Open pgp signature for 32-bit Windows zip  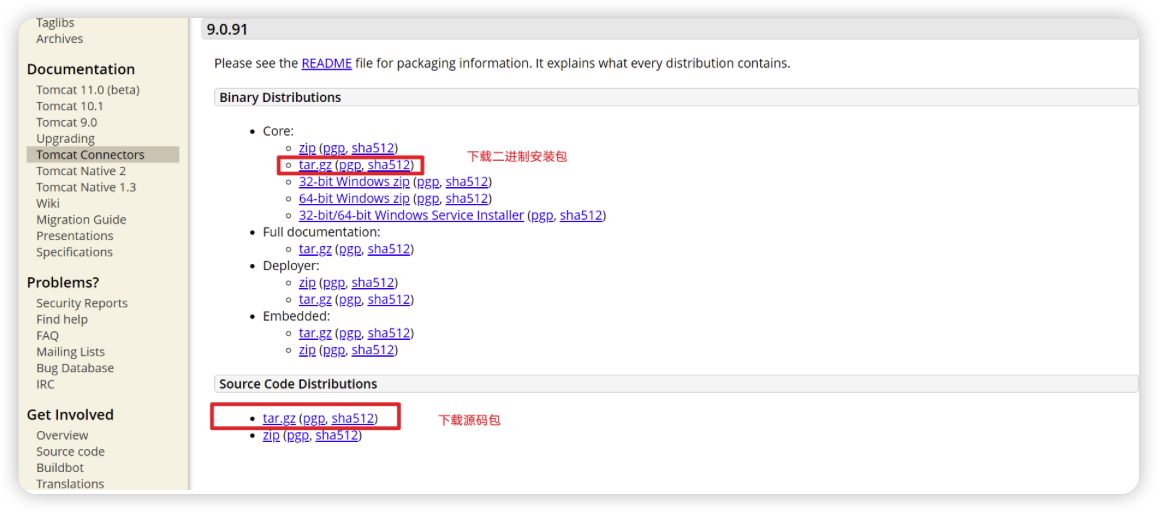pos(428,182)
